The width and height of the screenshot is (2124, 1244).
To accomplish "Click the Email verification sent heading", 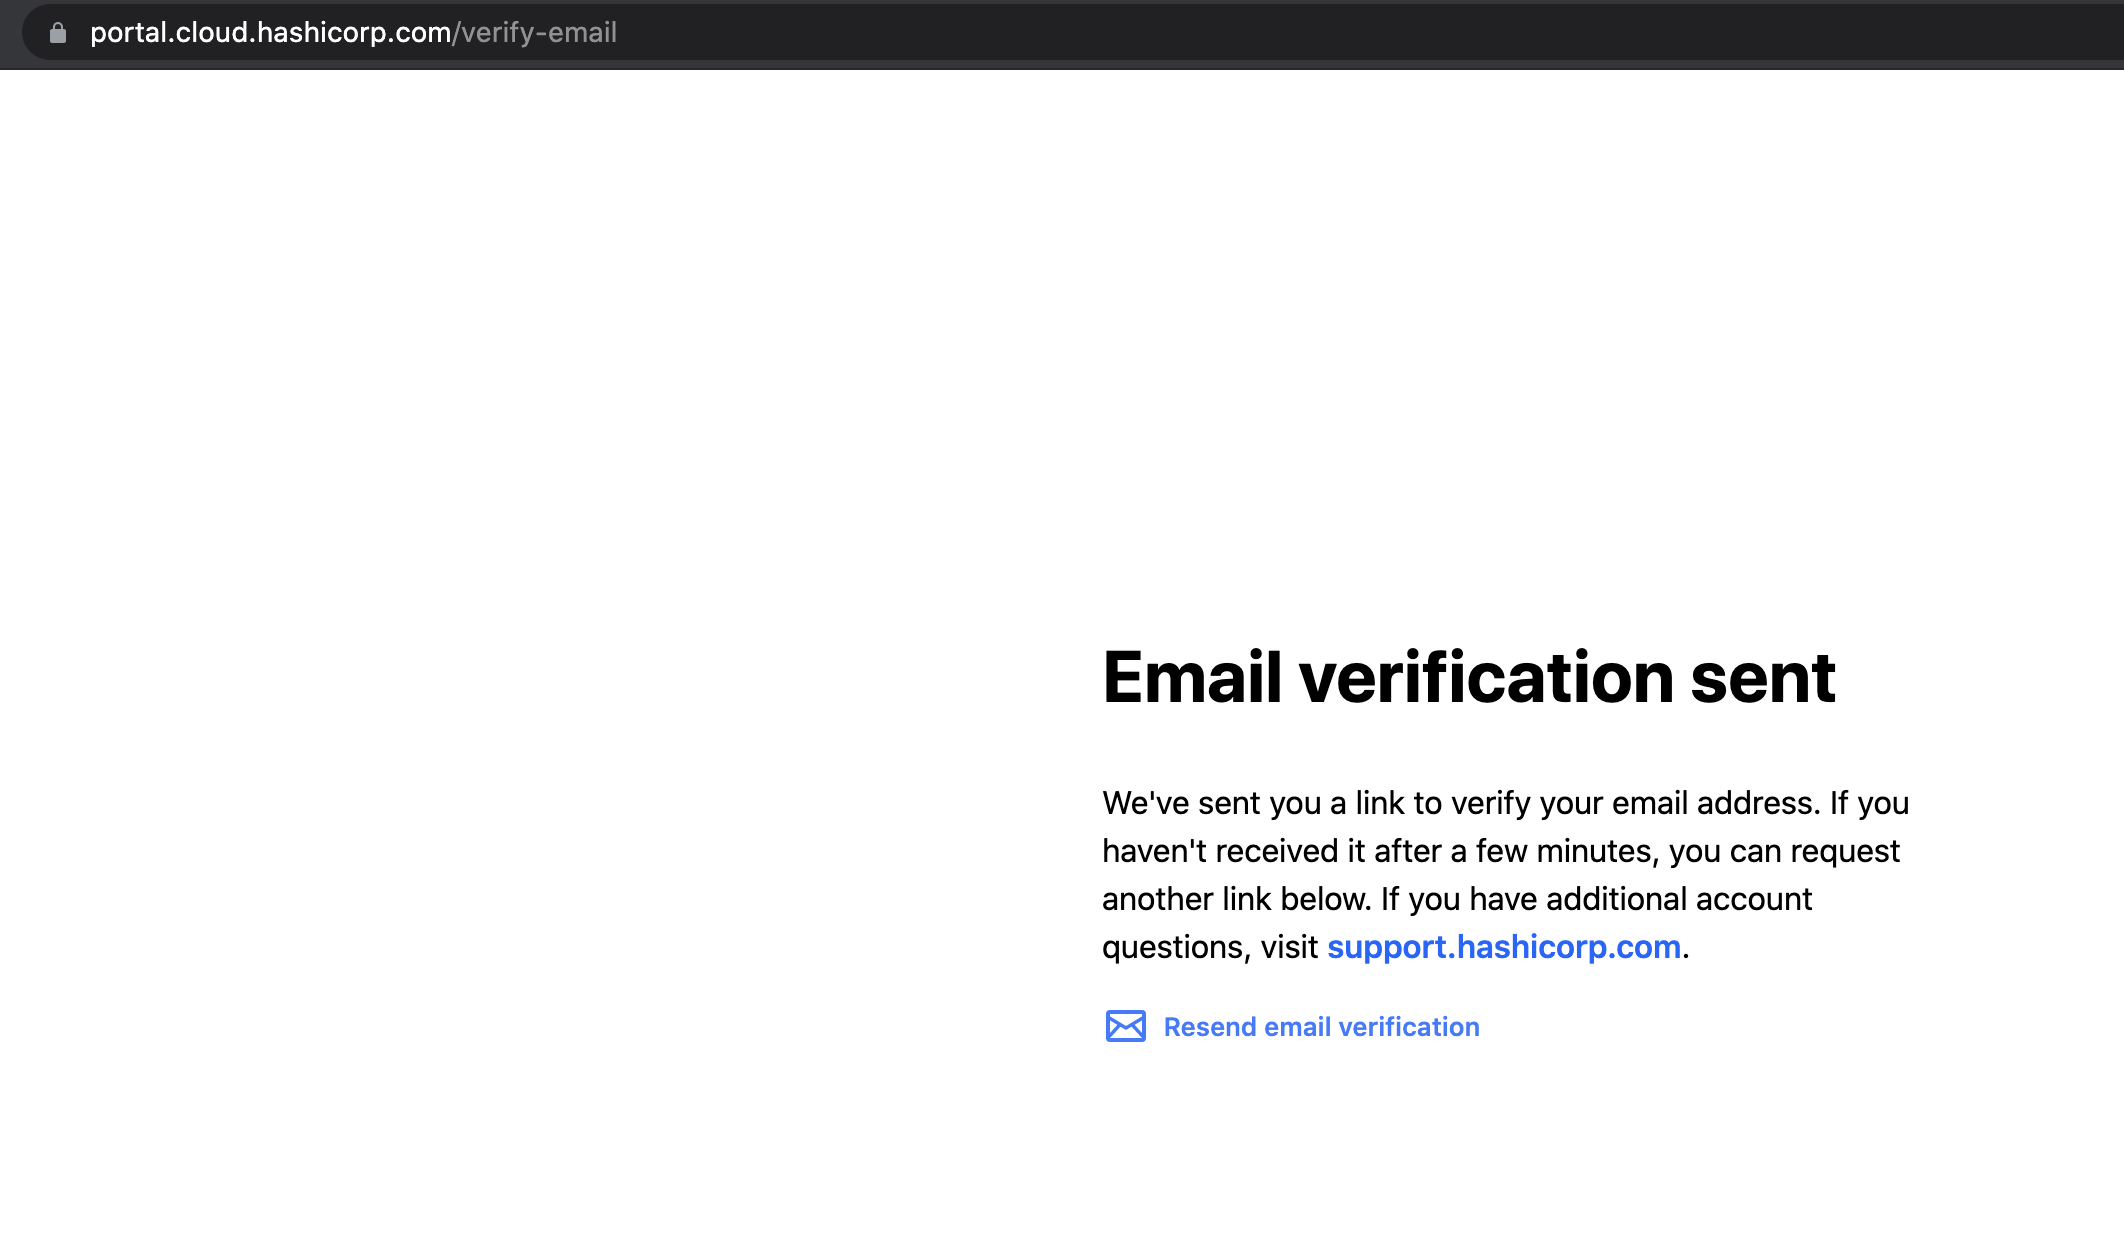I will tap(1467, 678).
